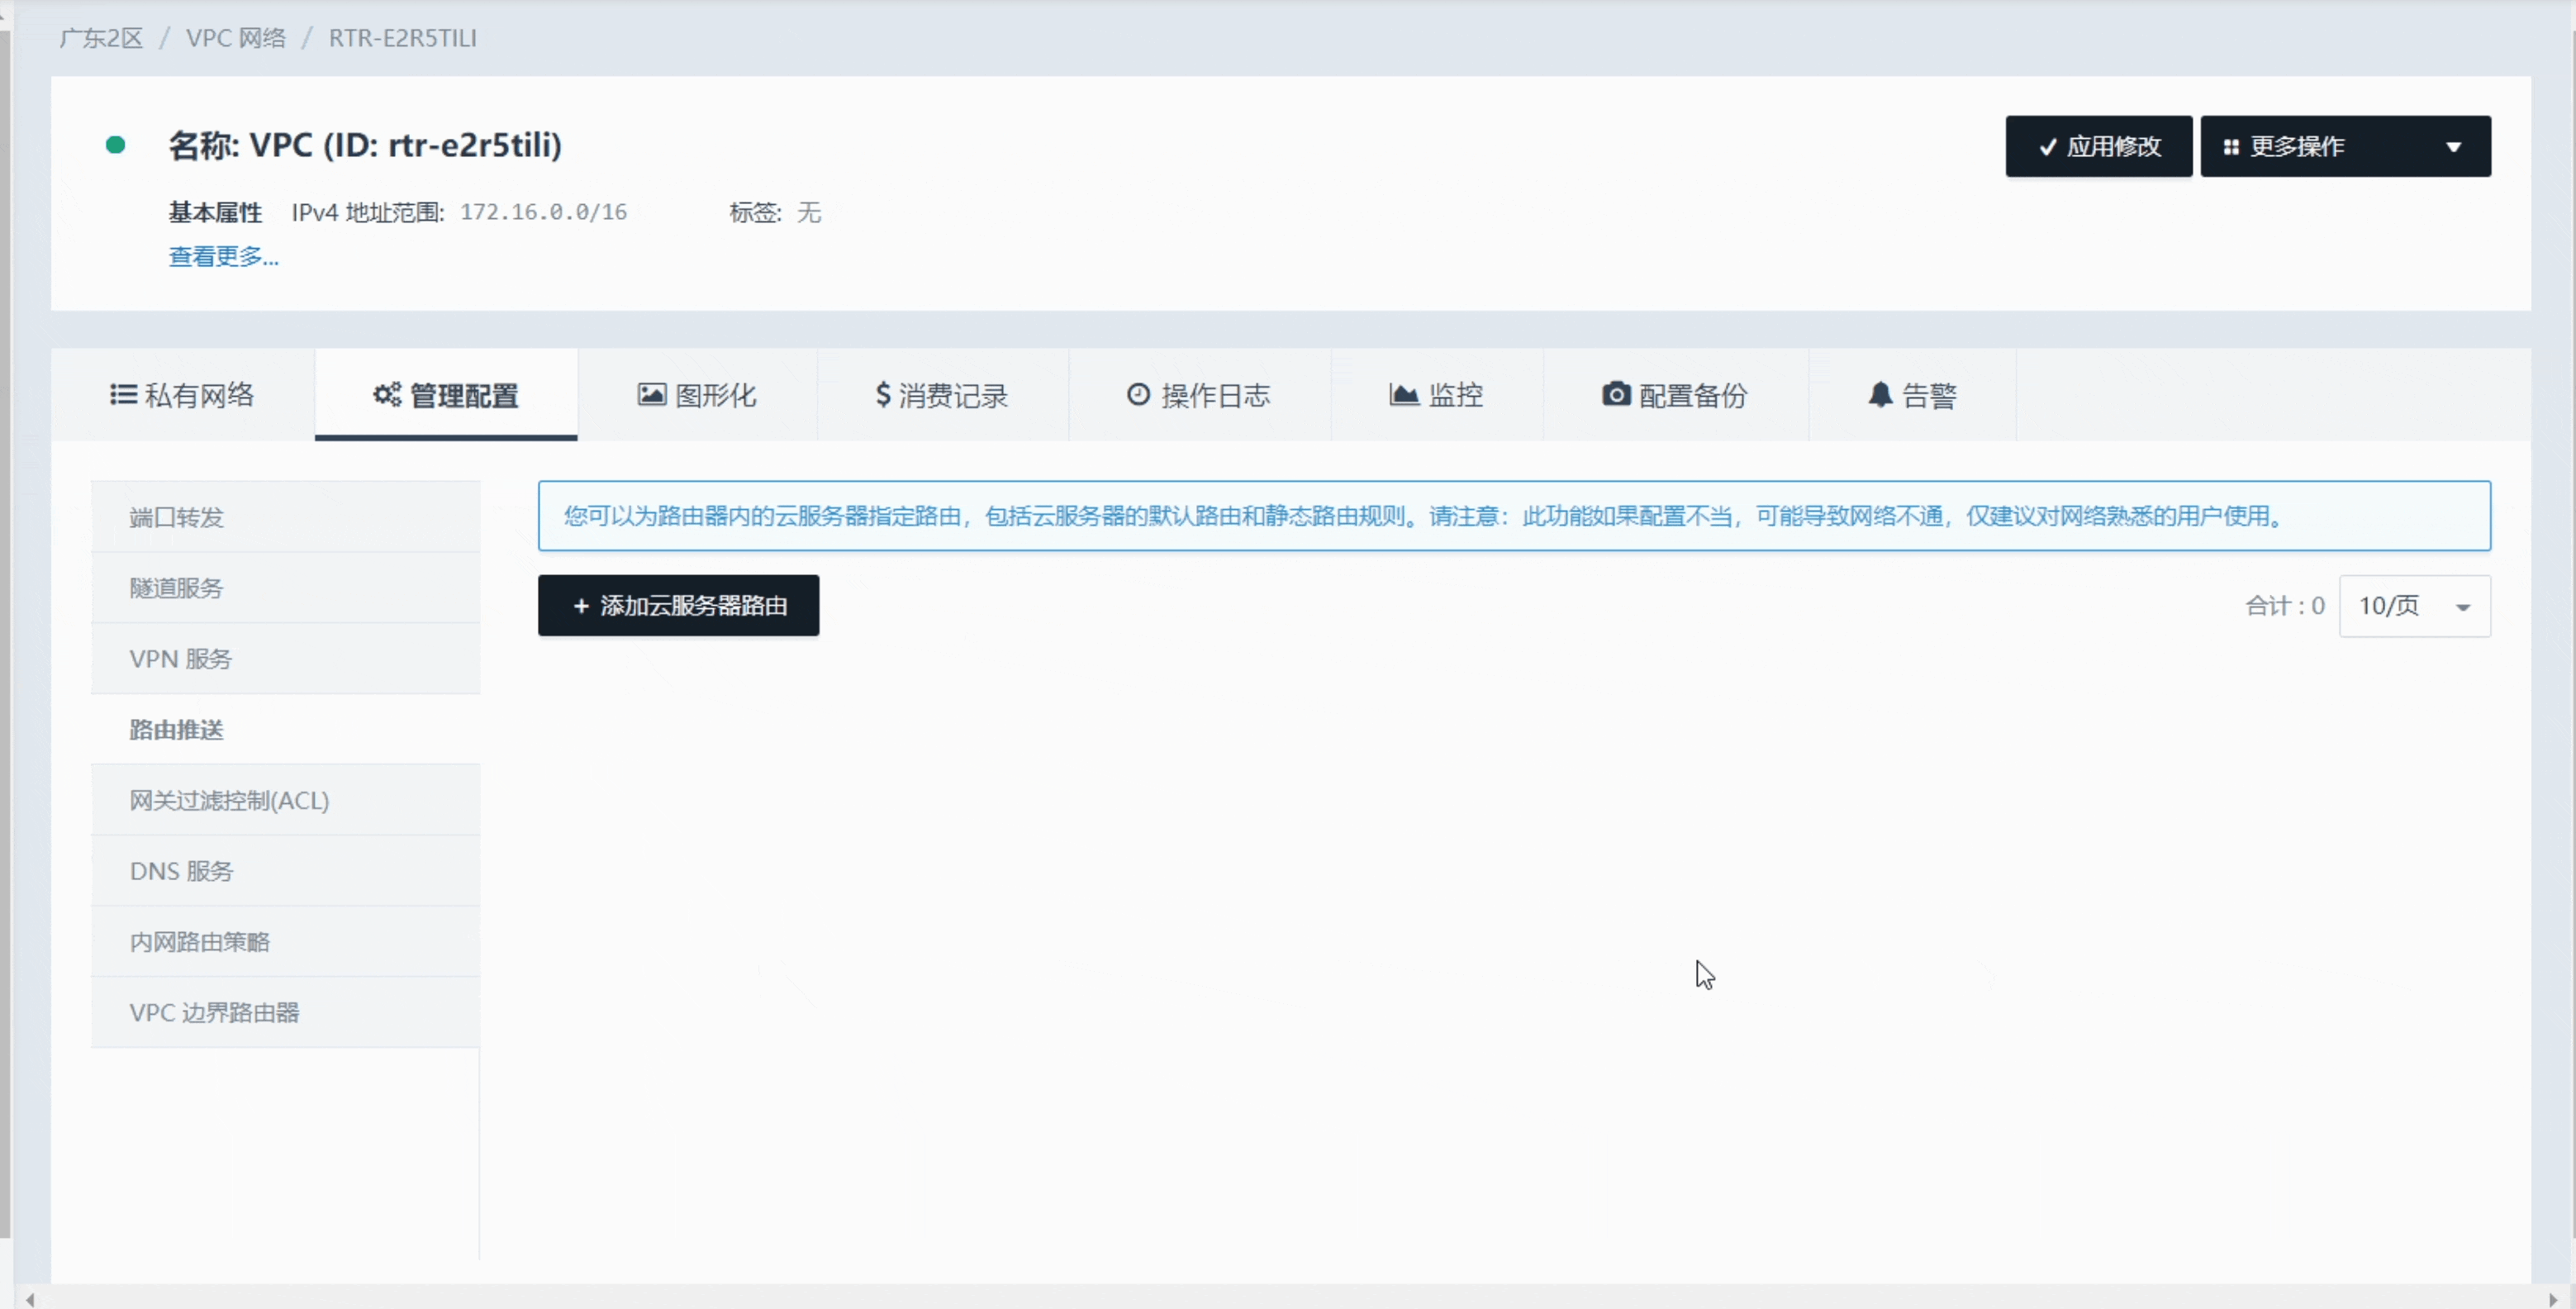Click the grid icon on 更多操作
This screenshot has height=1309, width=2576.
(x=2234, y=146)
